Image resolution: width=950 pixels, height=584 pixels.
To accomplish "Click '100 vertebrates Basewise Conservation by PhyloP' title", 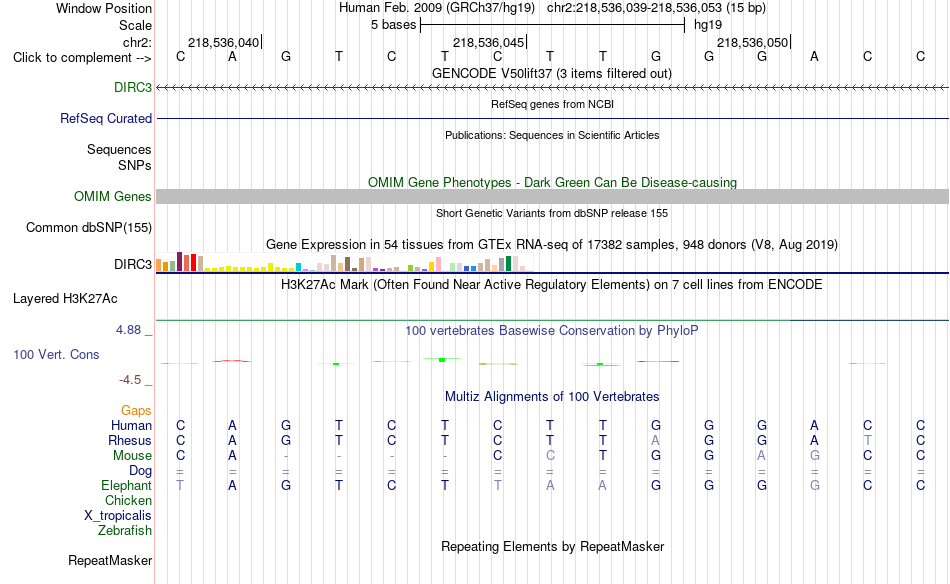I will 552,331.
